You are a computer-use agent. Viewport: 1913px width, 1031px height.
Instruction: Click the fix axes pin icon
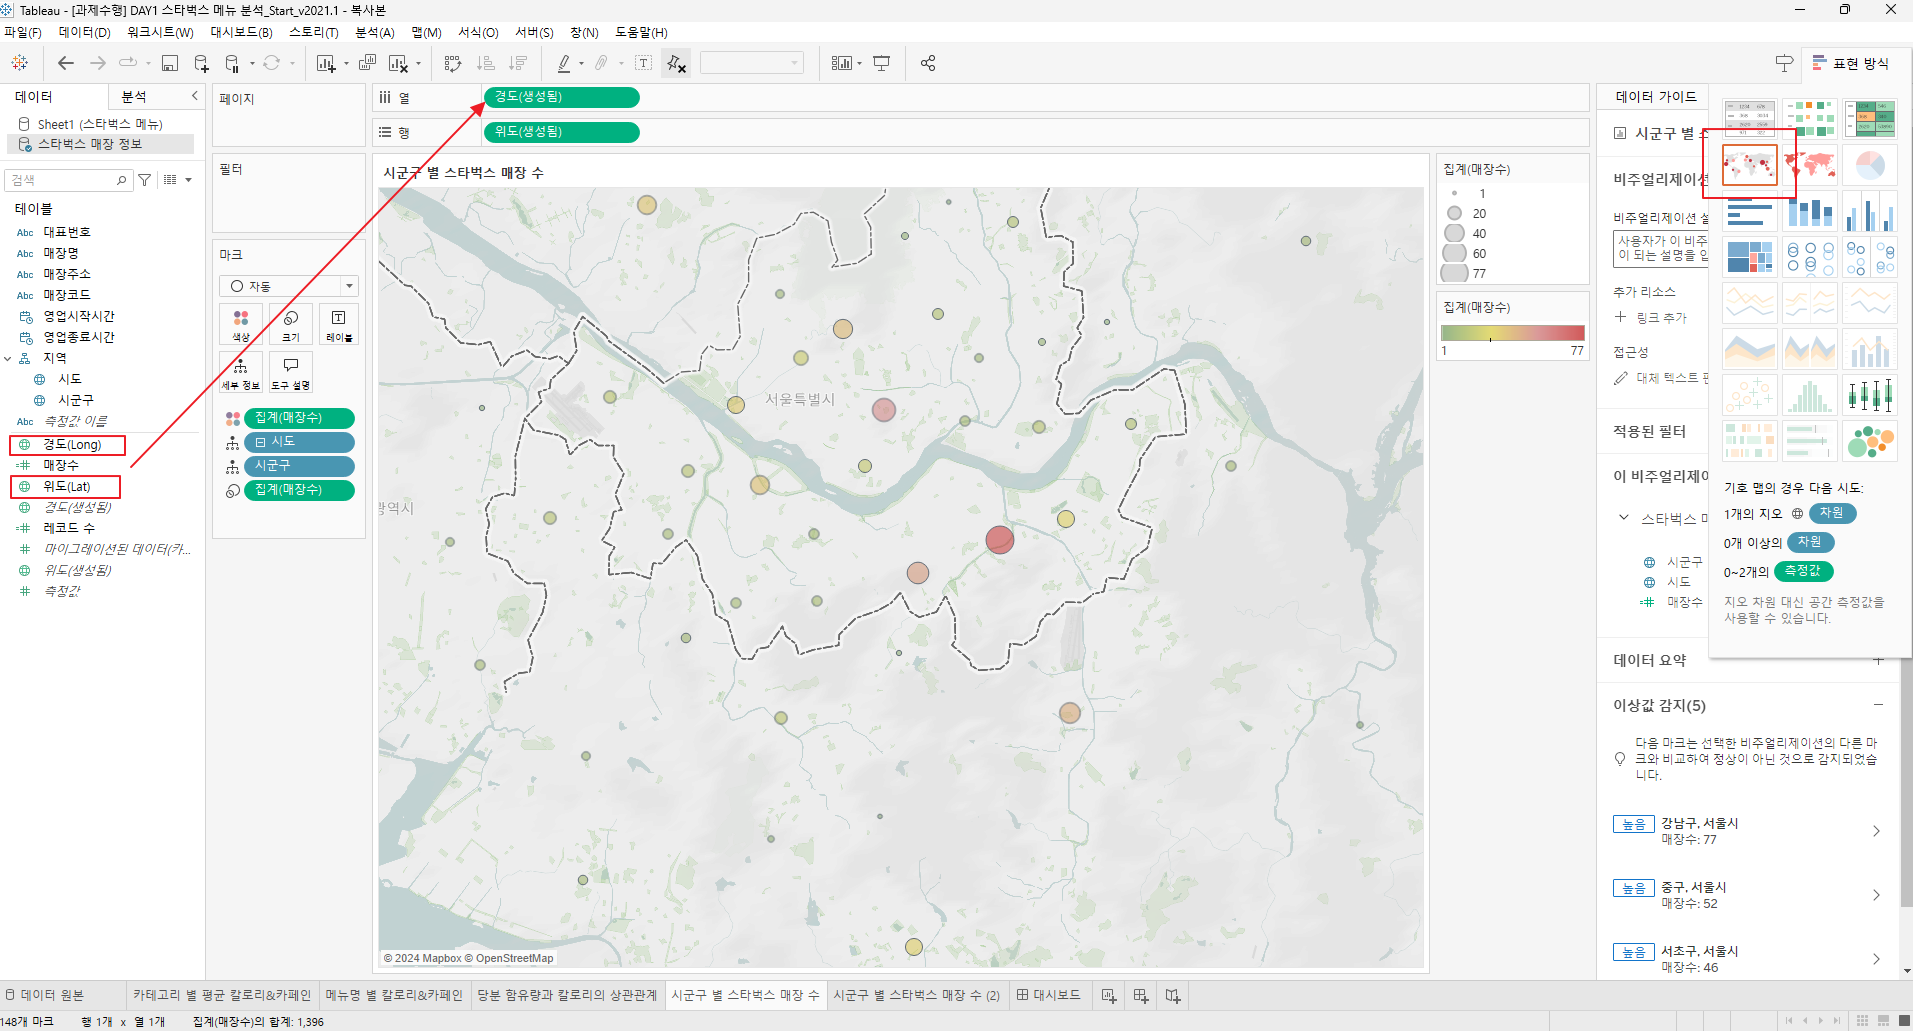click(x=676, y=63)
